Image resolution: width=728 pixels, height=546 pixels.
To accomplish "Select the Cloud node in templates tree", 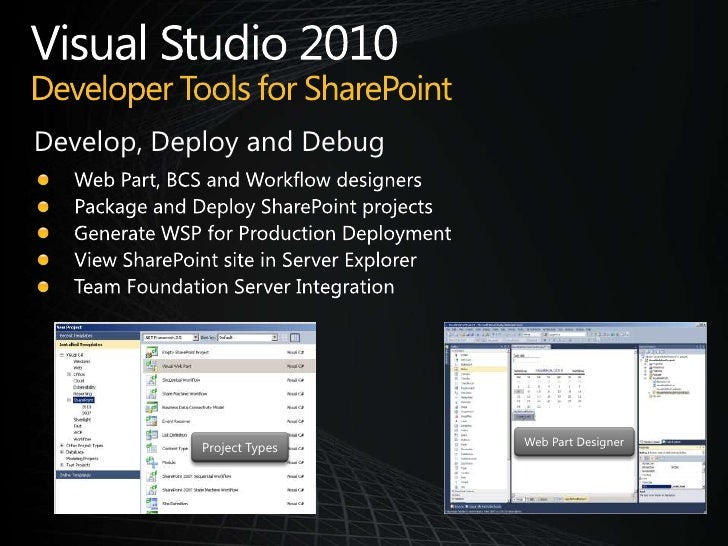I will point(79,381).
